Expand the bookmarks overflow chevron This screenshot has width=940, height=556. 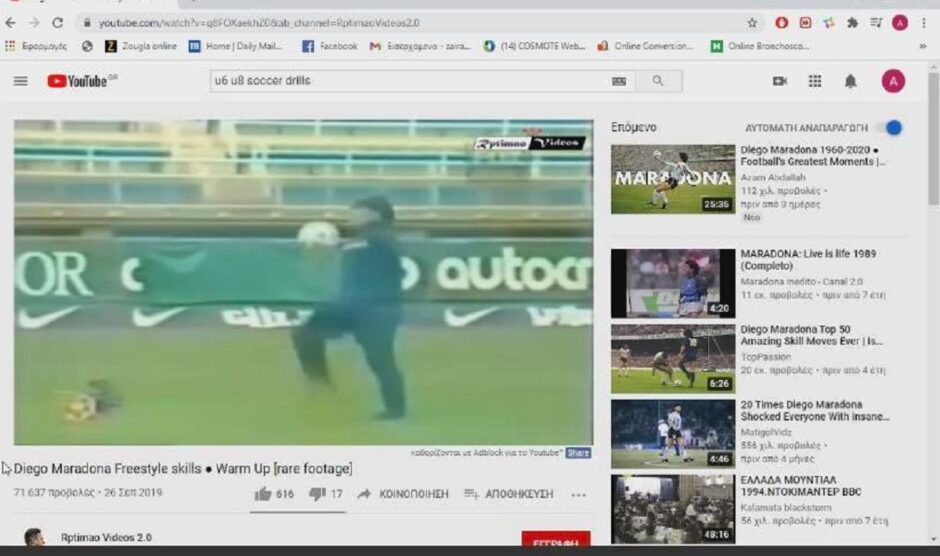pyautogui.click(x=923, y=46)
